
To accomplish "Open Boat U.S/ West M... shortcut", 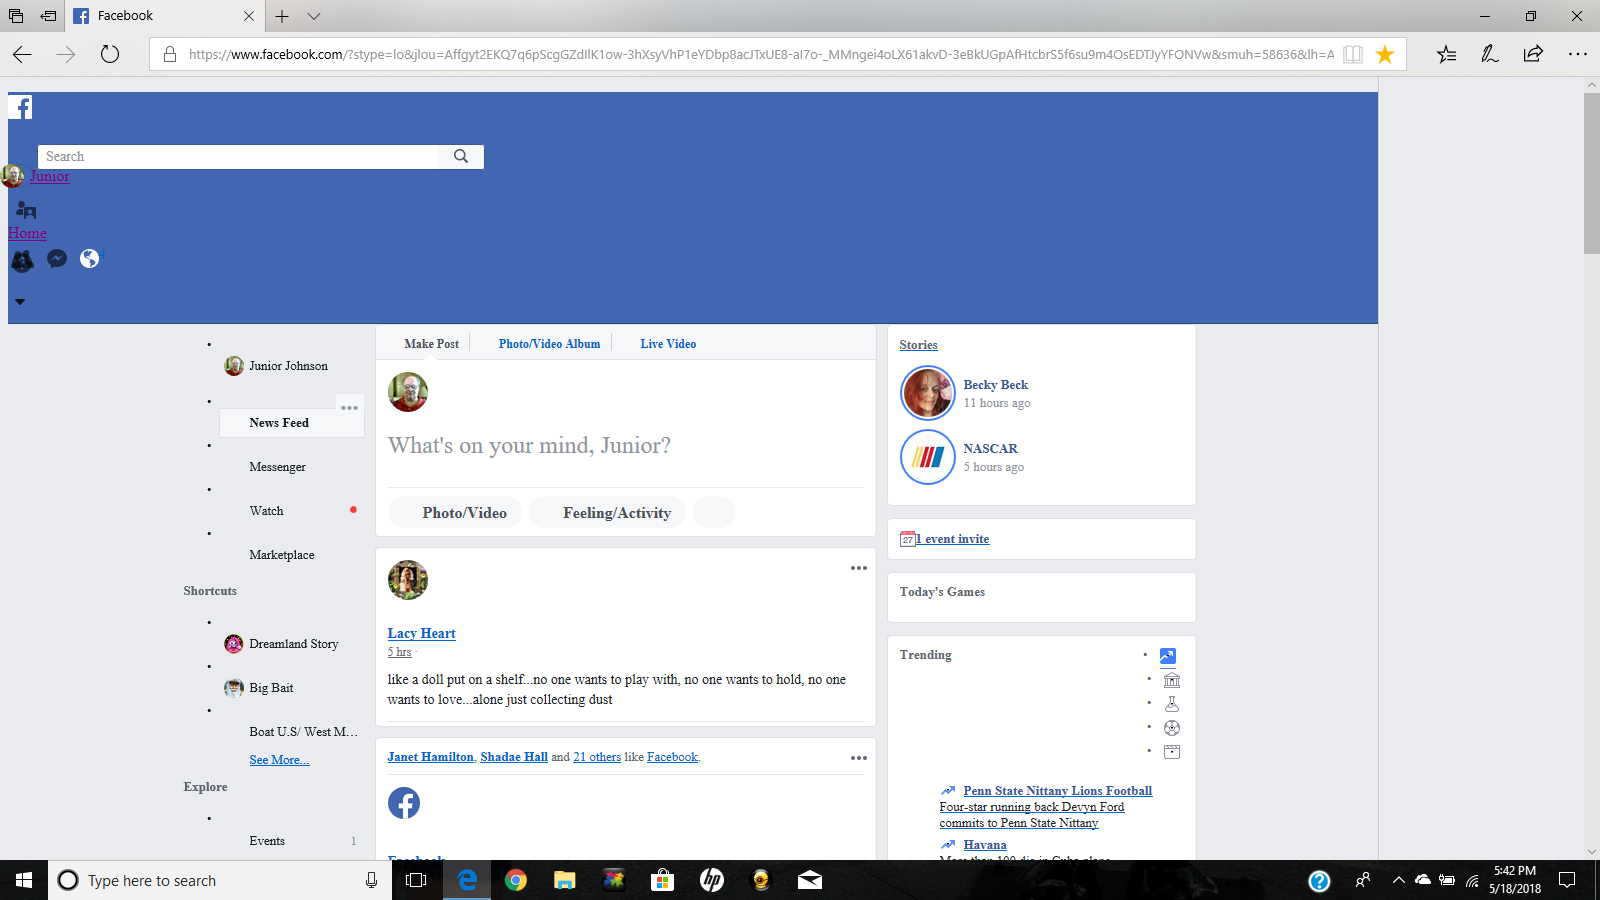I will click(x=303, y=732).
